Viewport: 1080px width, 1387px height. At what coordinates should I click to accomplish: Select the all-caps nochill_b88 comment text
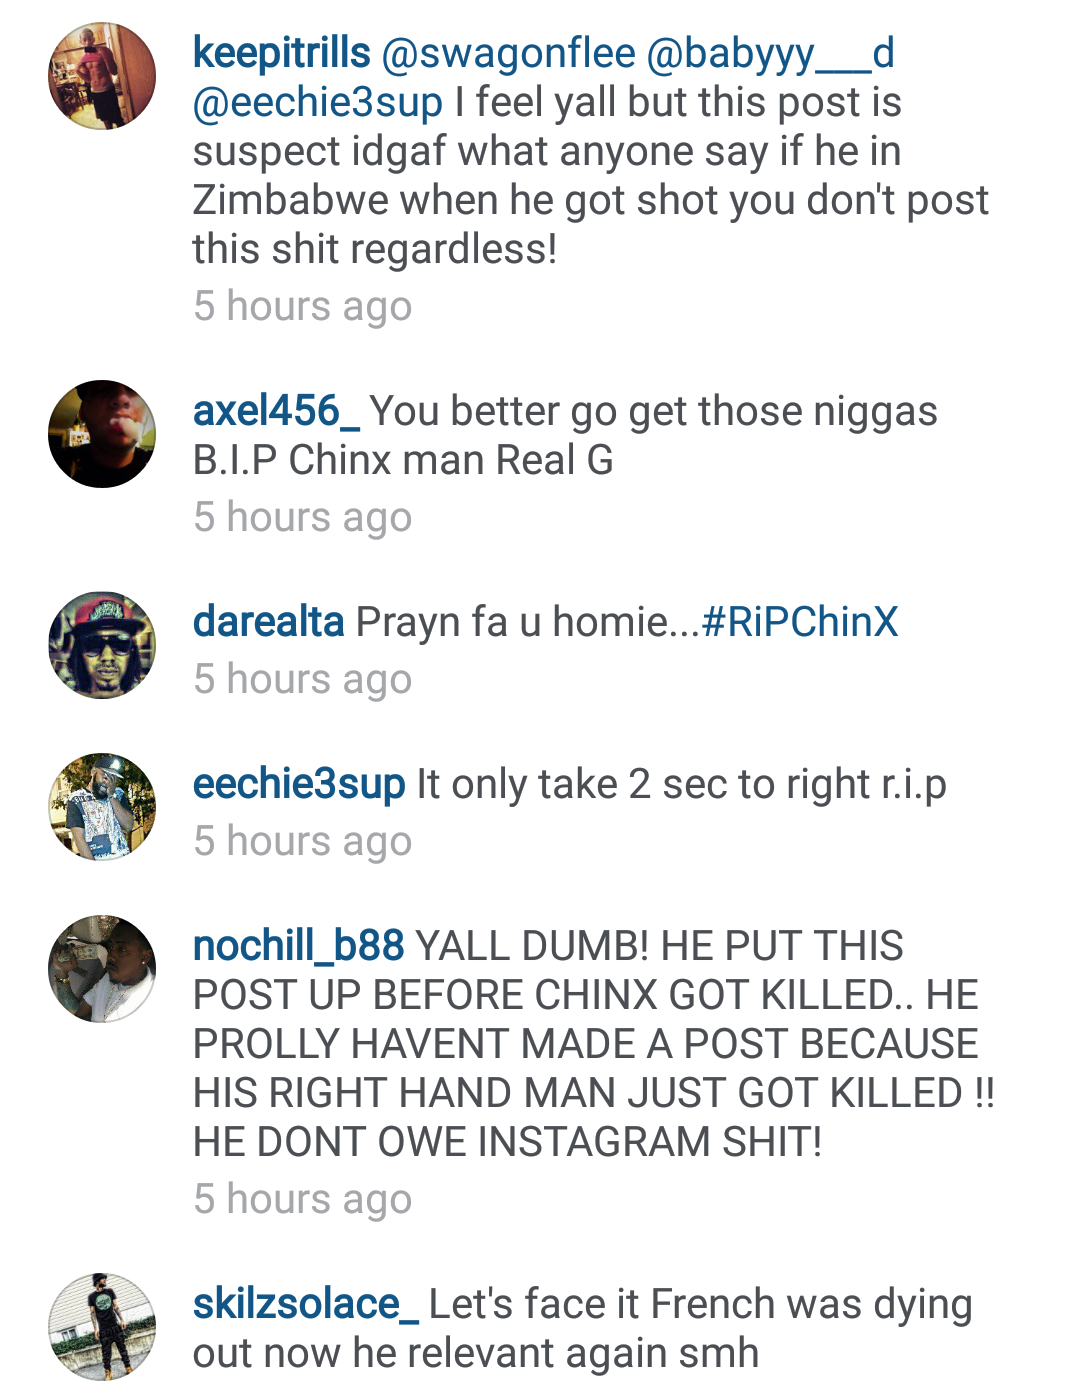click(594, 1044)
